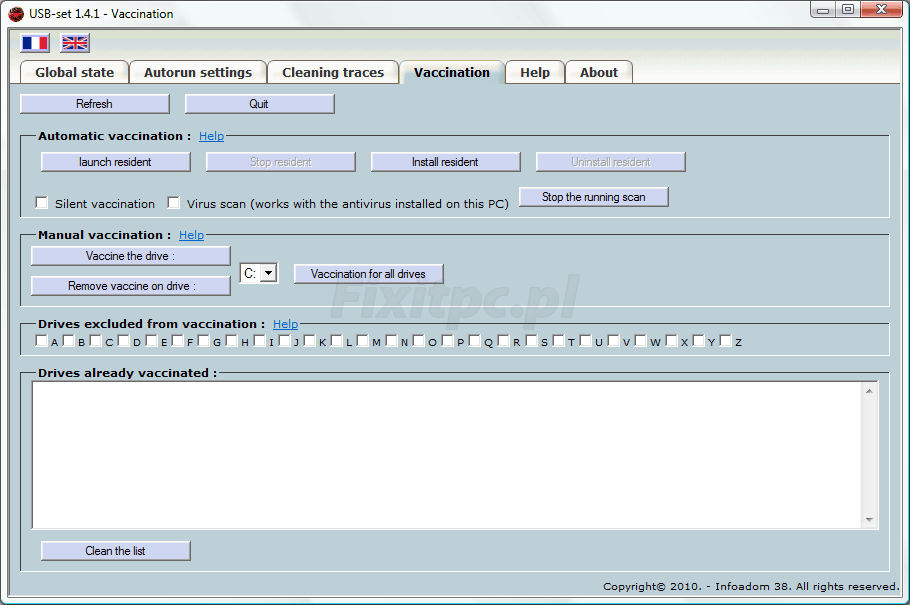Viewport: 910px width, 605px height.
Task: Exclude drive R from vaccination
Action: point(504,341)
